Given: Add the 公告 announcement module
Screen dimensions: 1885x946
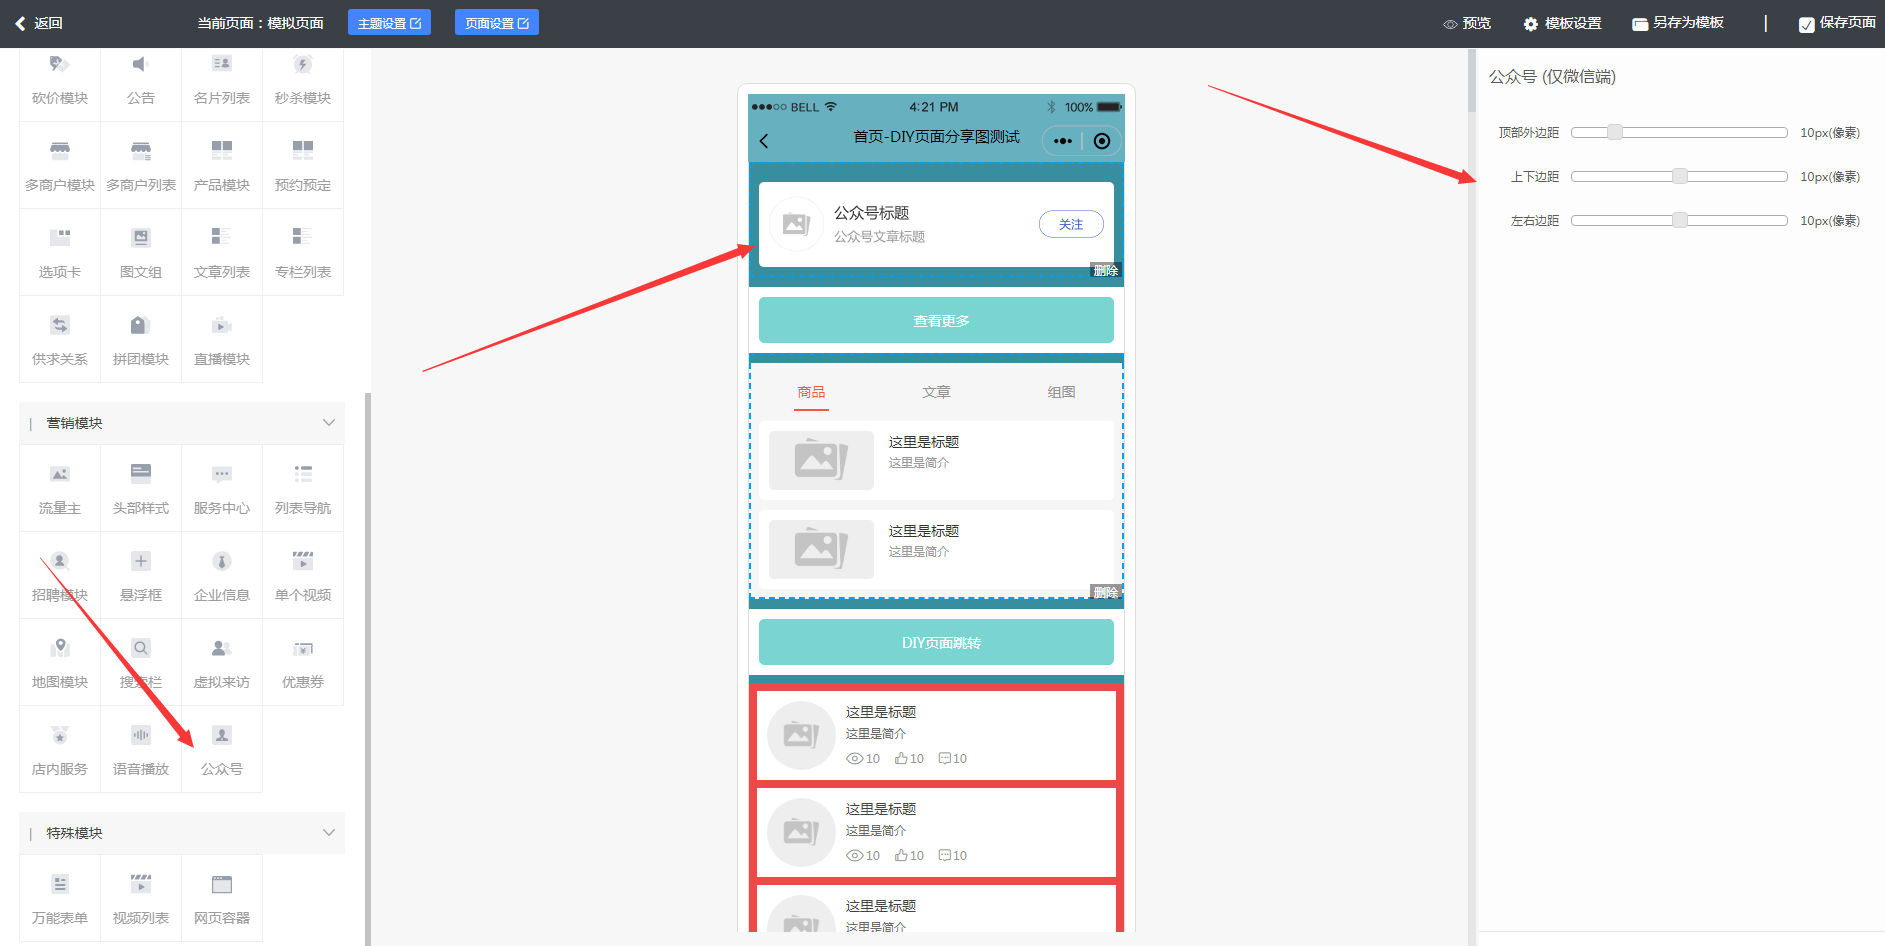Looking at the screenshot, I should click(x=141, y=80).
